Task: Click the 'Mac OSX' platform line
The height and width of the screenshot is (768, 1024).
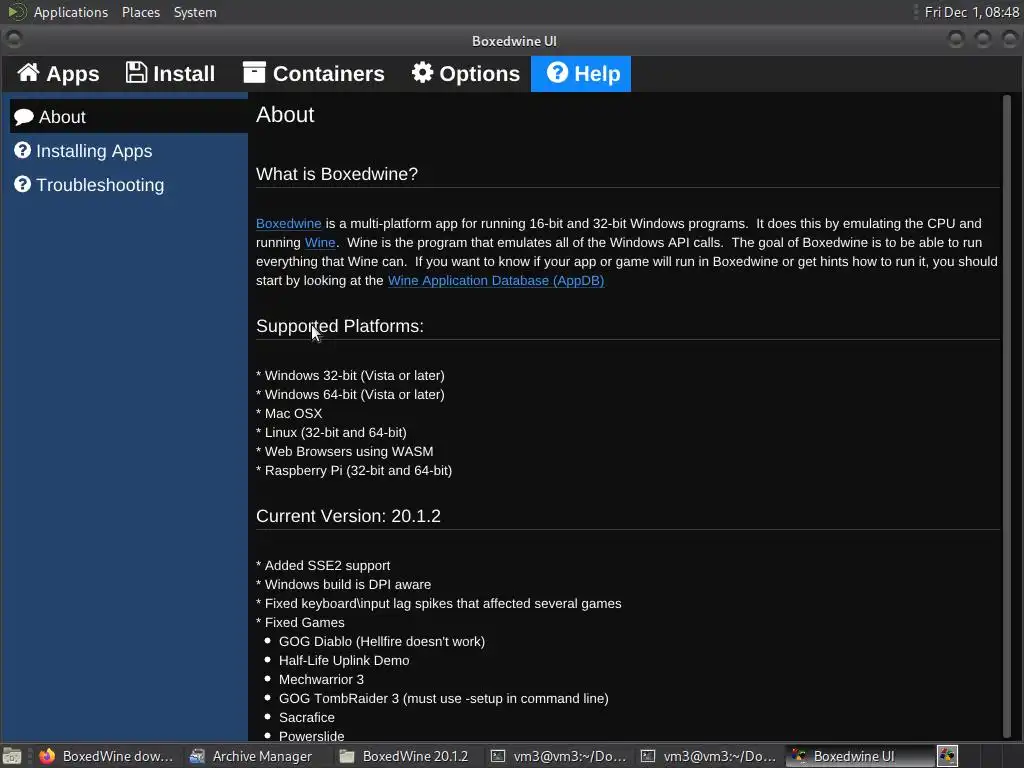Action: click(289, 413)
